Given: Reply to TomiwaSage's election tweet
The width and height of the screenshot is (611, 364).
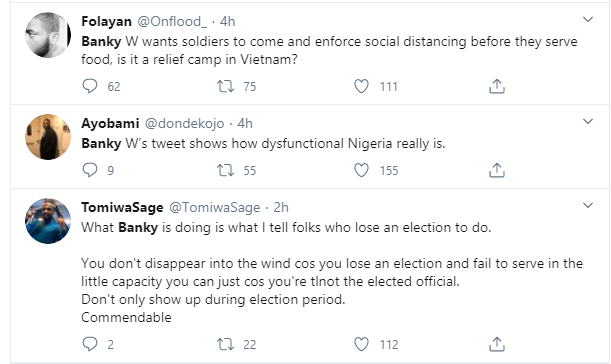Looking at the screenshot, I should 90,344.
